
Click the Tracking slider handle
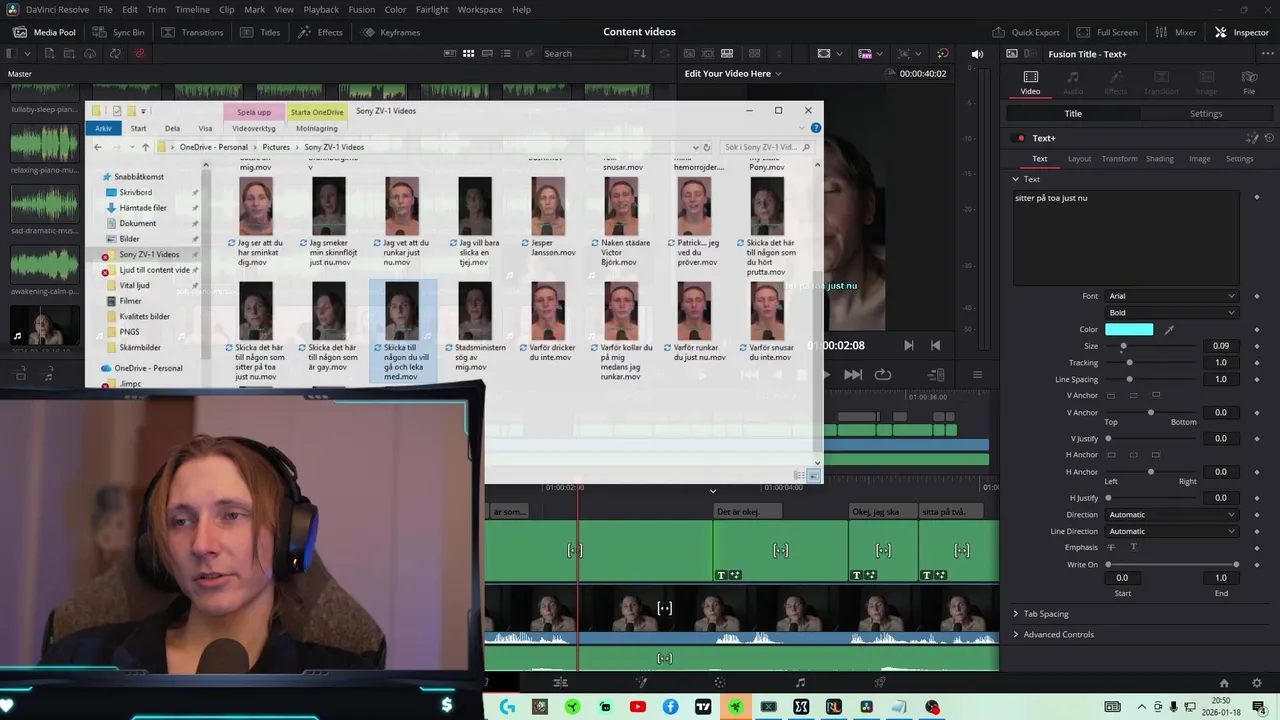click(1130, 363)
